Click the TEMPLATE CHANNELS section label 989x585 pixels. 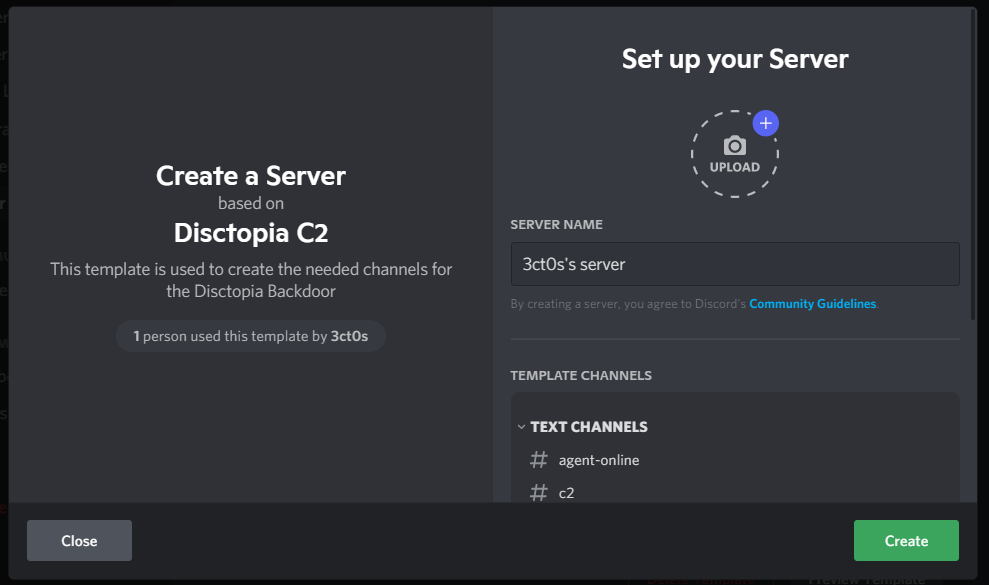pyautogui.click(x=580, y=375)
